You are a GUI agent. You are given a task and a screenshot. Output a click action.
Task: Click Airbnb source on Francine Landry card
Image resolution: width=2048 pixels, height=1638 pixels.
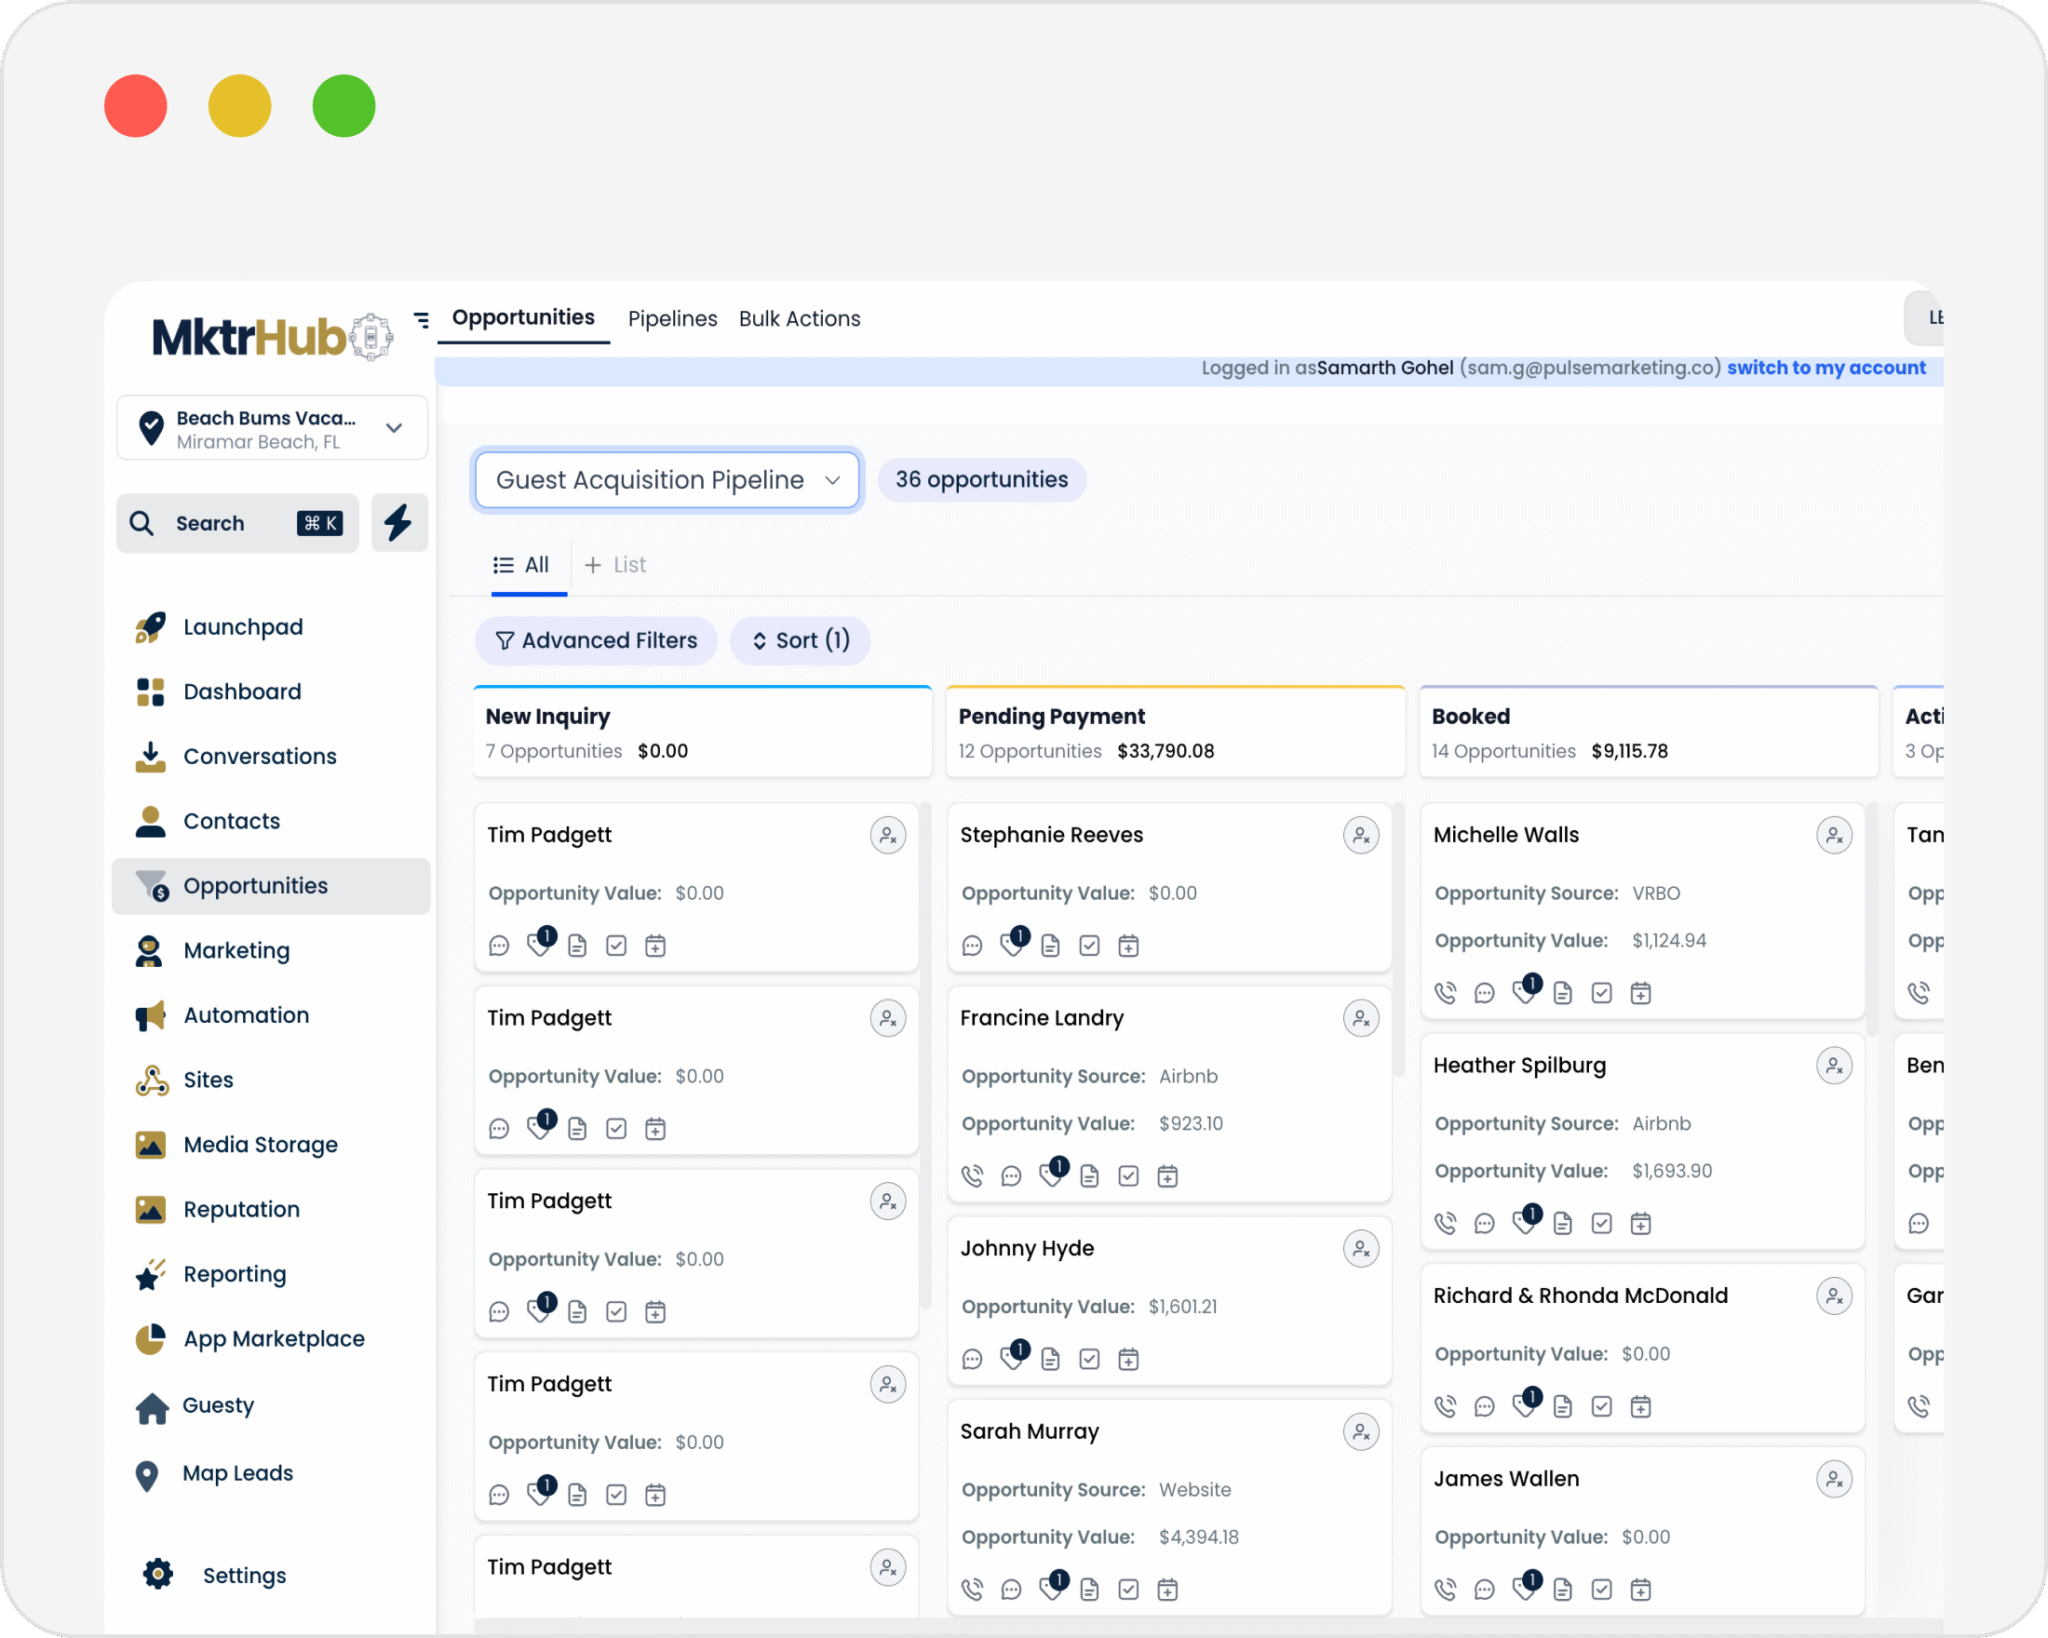click(x=1188, y=1077)
